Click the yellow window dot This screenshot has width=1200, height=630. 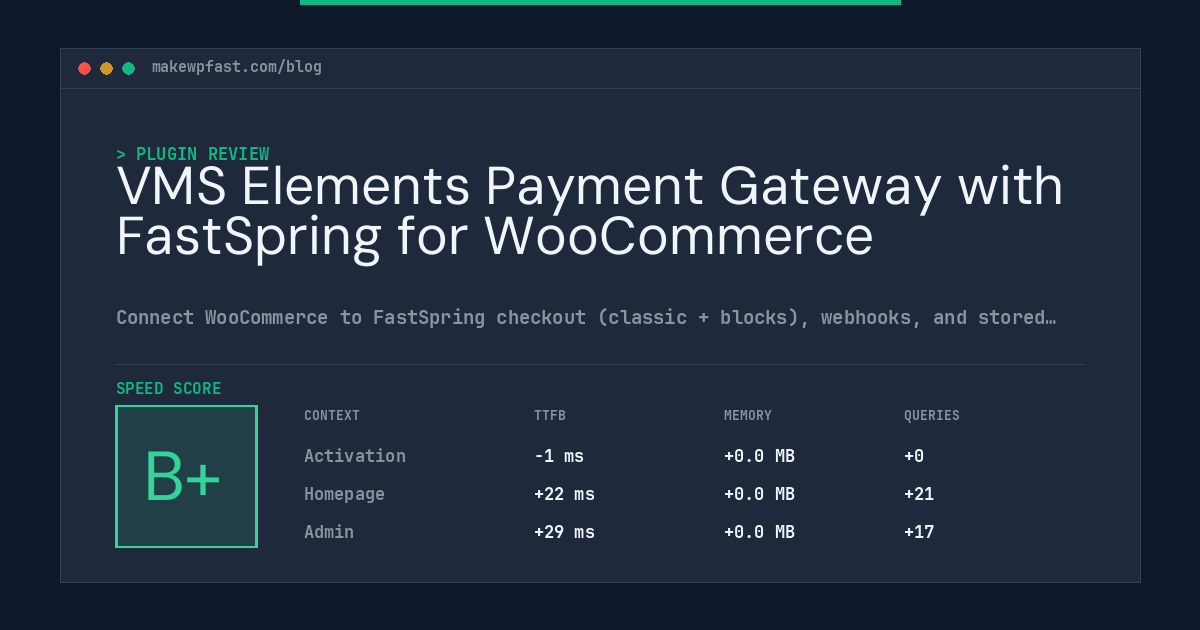click(x=106, y=68)
